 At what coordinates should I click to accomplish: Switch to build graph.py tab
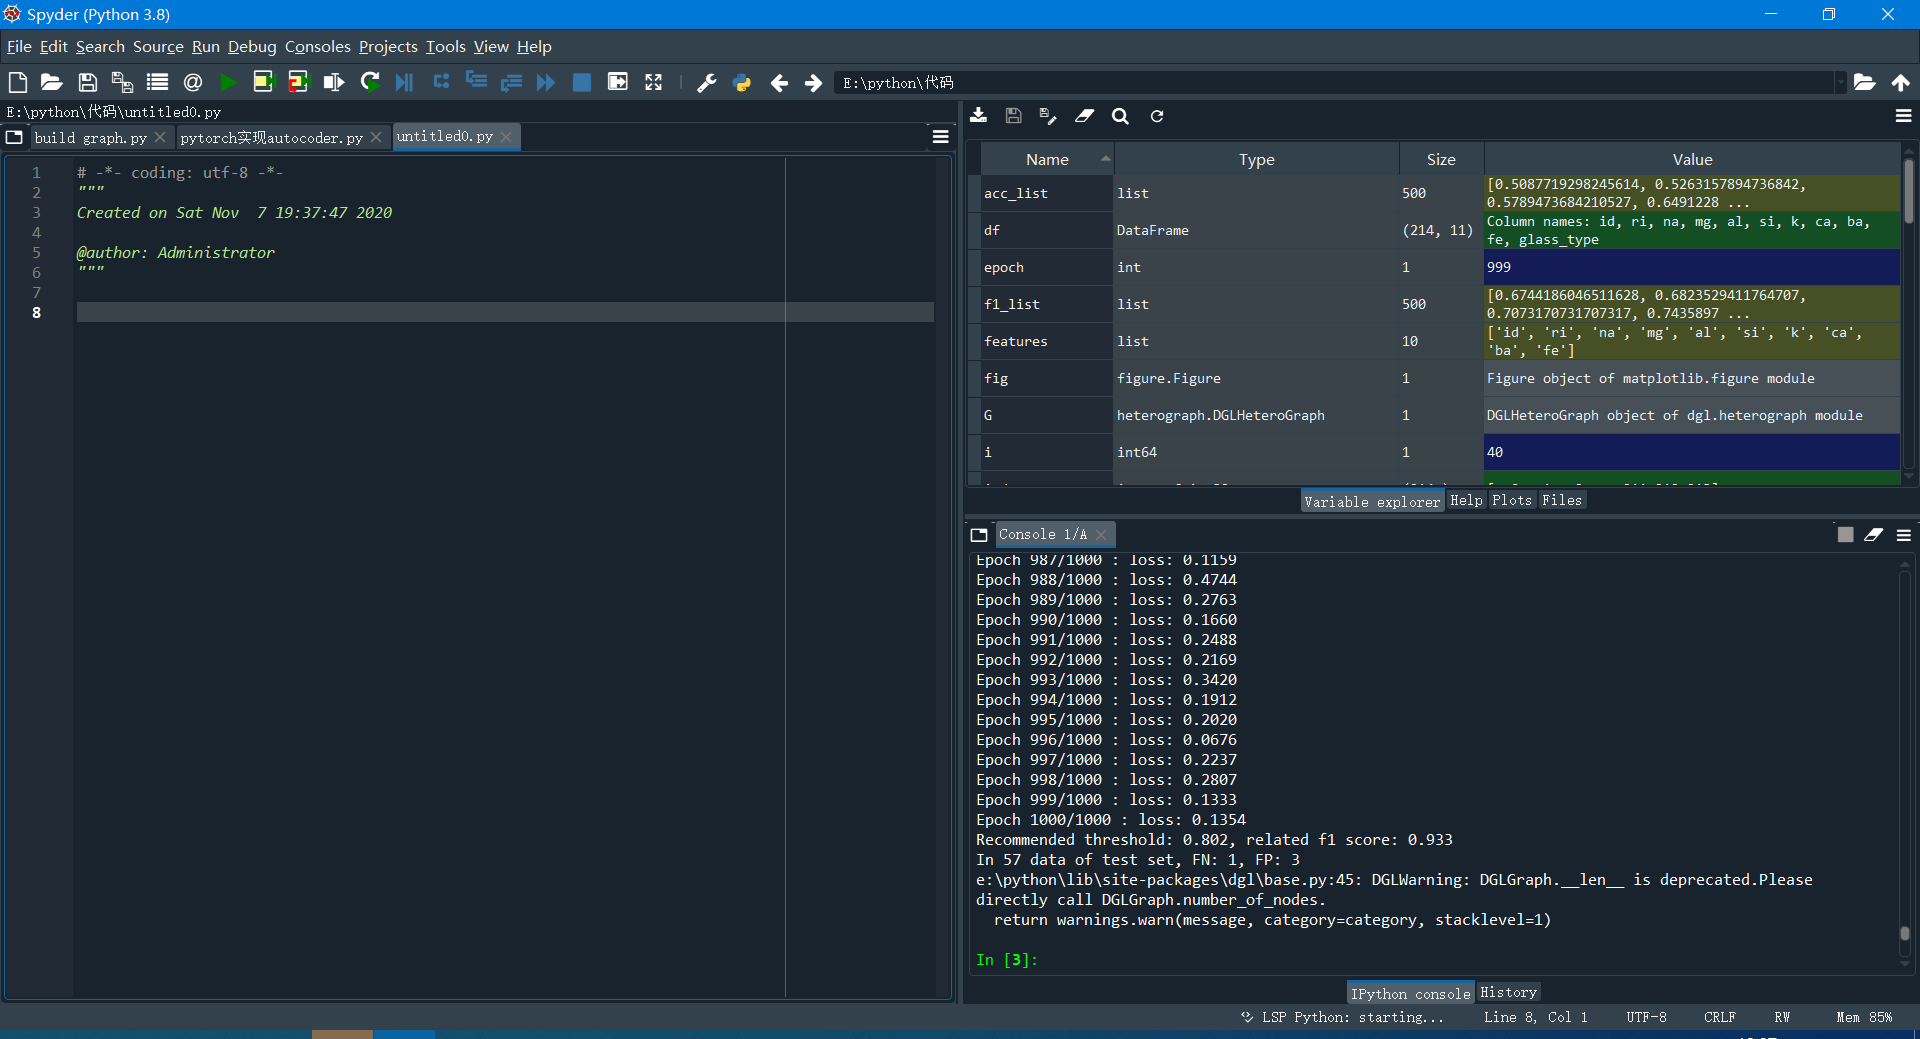pos(90,138)
